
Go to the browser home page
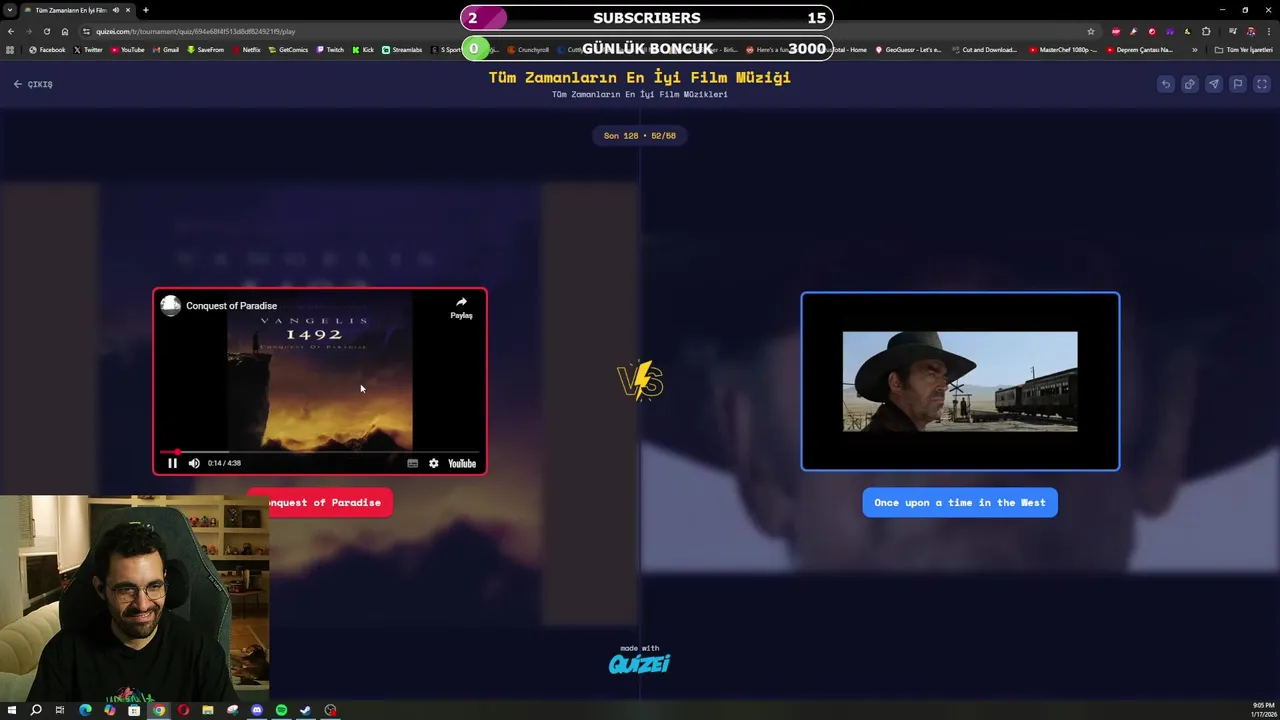point(65,31)
